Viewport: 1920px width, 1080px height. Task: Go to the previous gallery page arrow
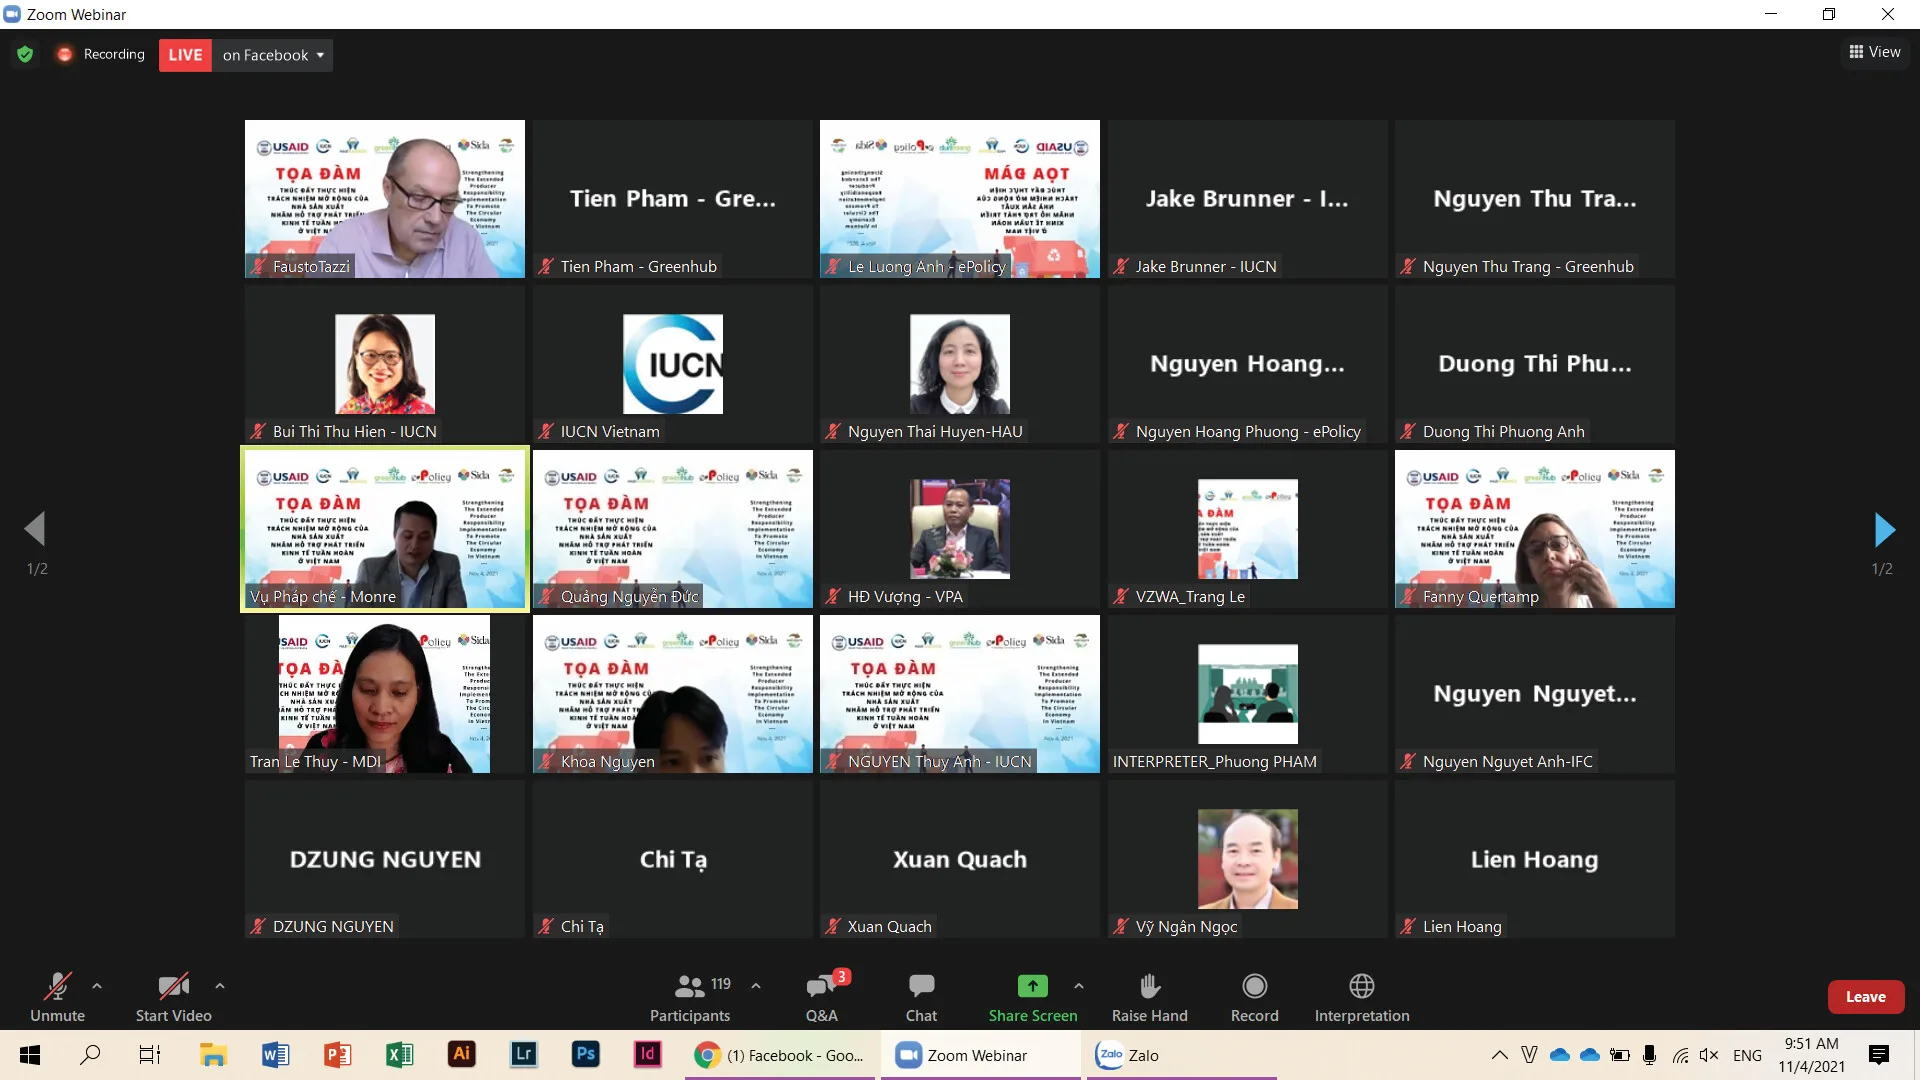pyautogui.click(x=35, y=529)
